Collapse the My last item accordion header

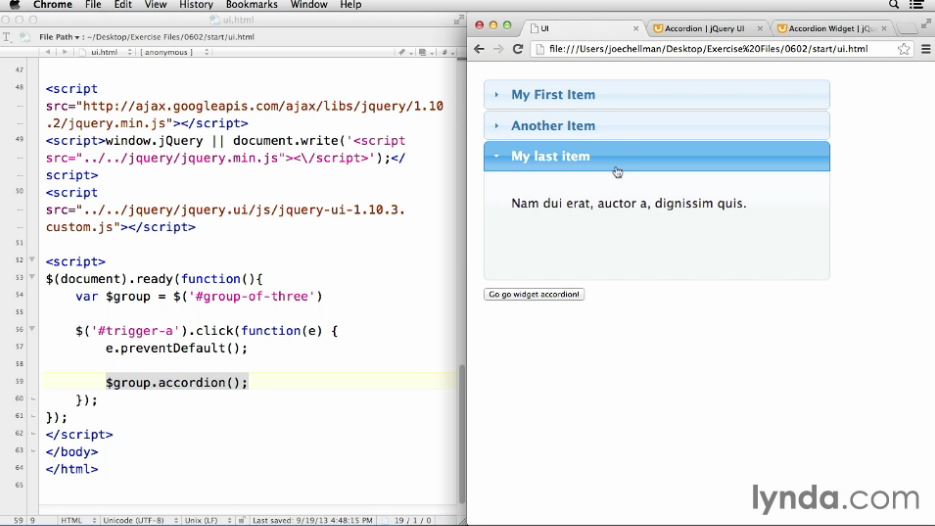[x=657, y=156]
